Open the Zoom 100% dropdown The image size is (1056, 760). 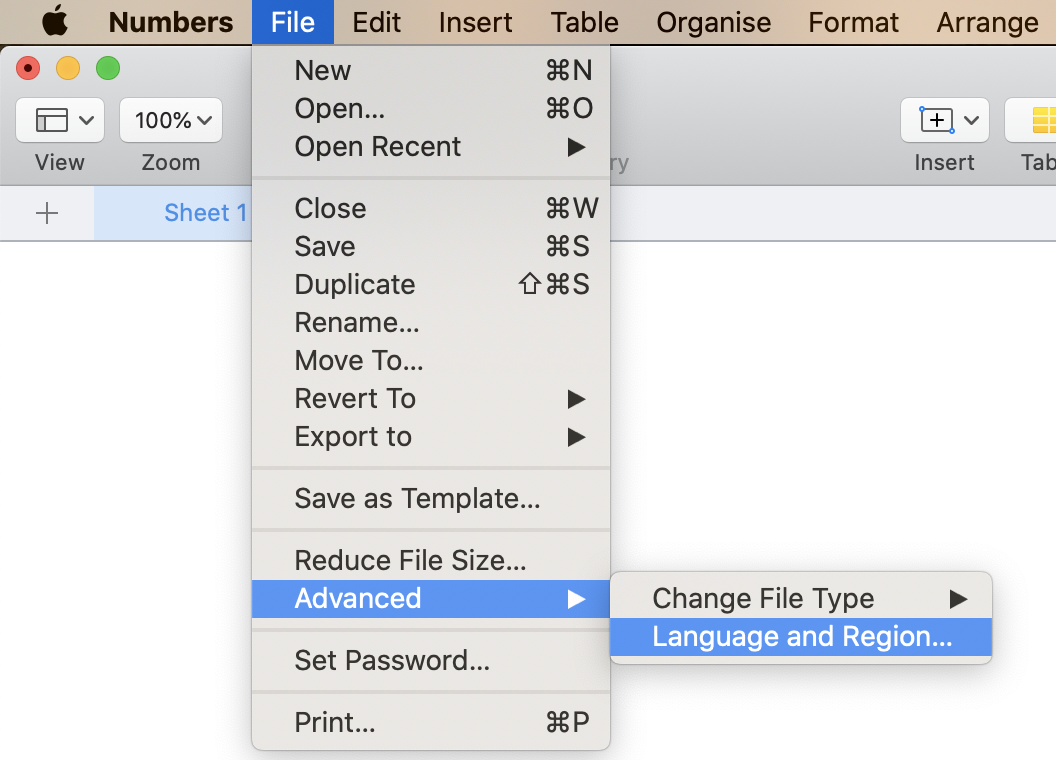pos(171,120)
